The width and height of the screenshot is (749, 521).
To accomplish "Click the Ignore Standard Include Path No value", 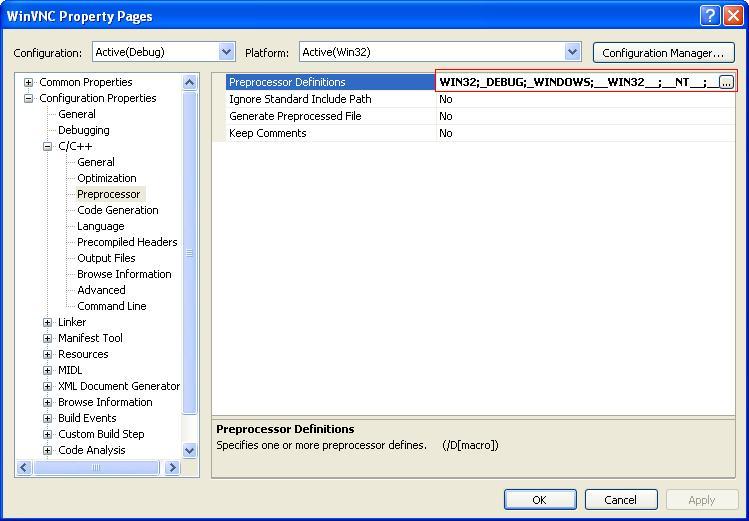I will tap(586, 99).
